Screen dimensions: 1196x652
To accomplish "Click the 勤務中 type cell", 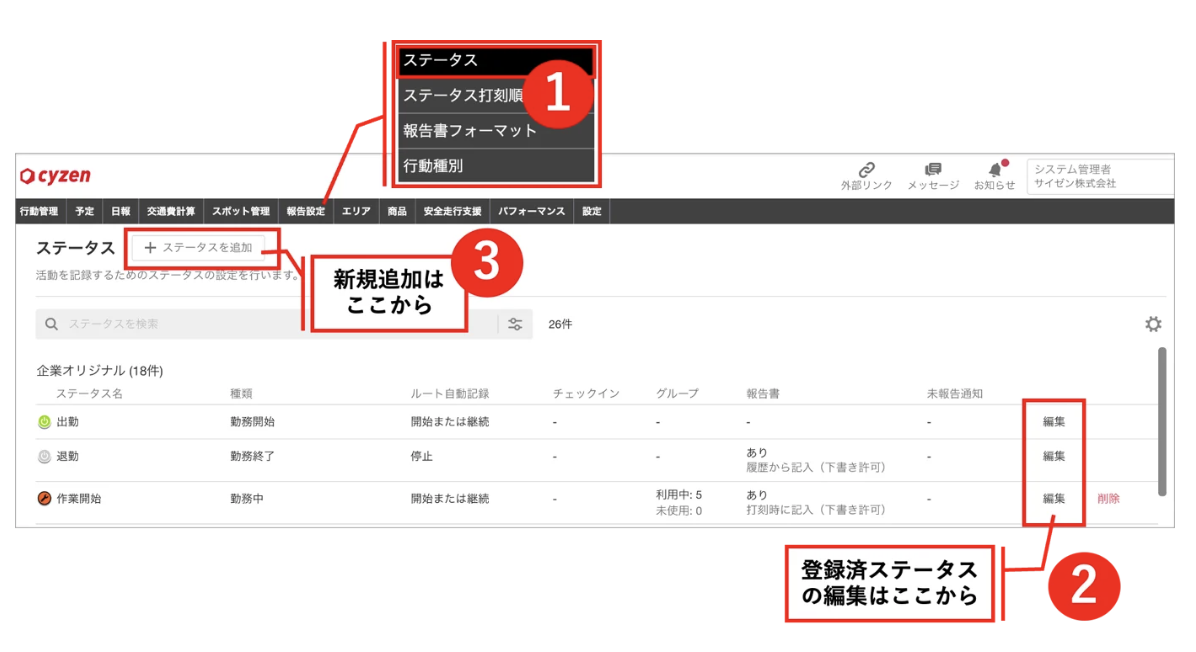I will (x=246, y=499).
